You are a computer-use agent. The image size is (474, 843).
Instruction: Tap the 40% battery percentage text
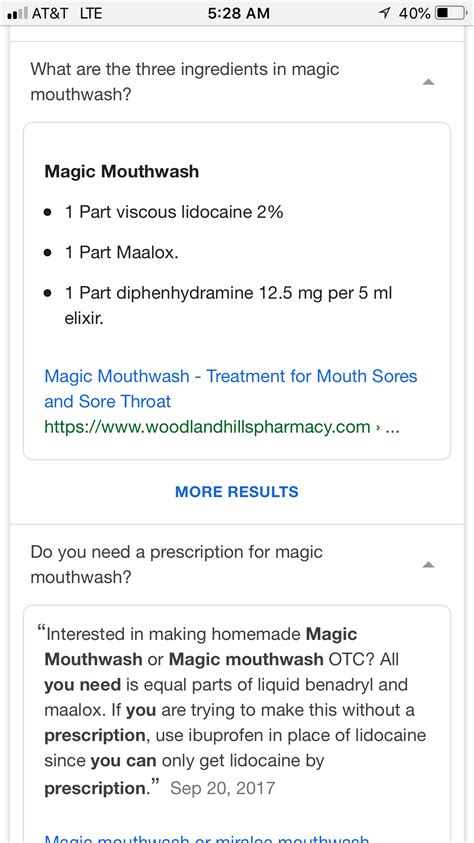point(414,13)
